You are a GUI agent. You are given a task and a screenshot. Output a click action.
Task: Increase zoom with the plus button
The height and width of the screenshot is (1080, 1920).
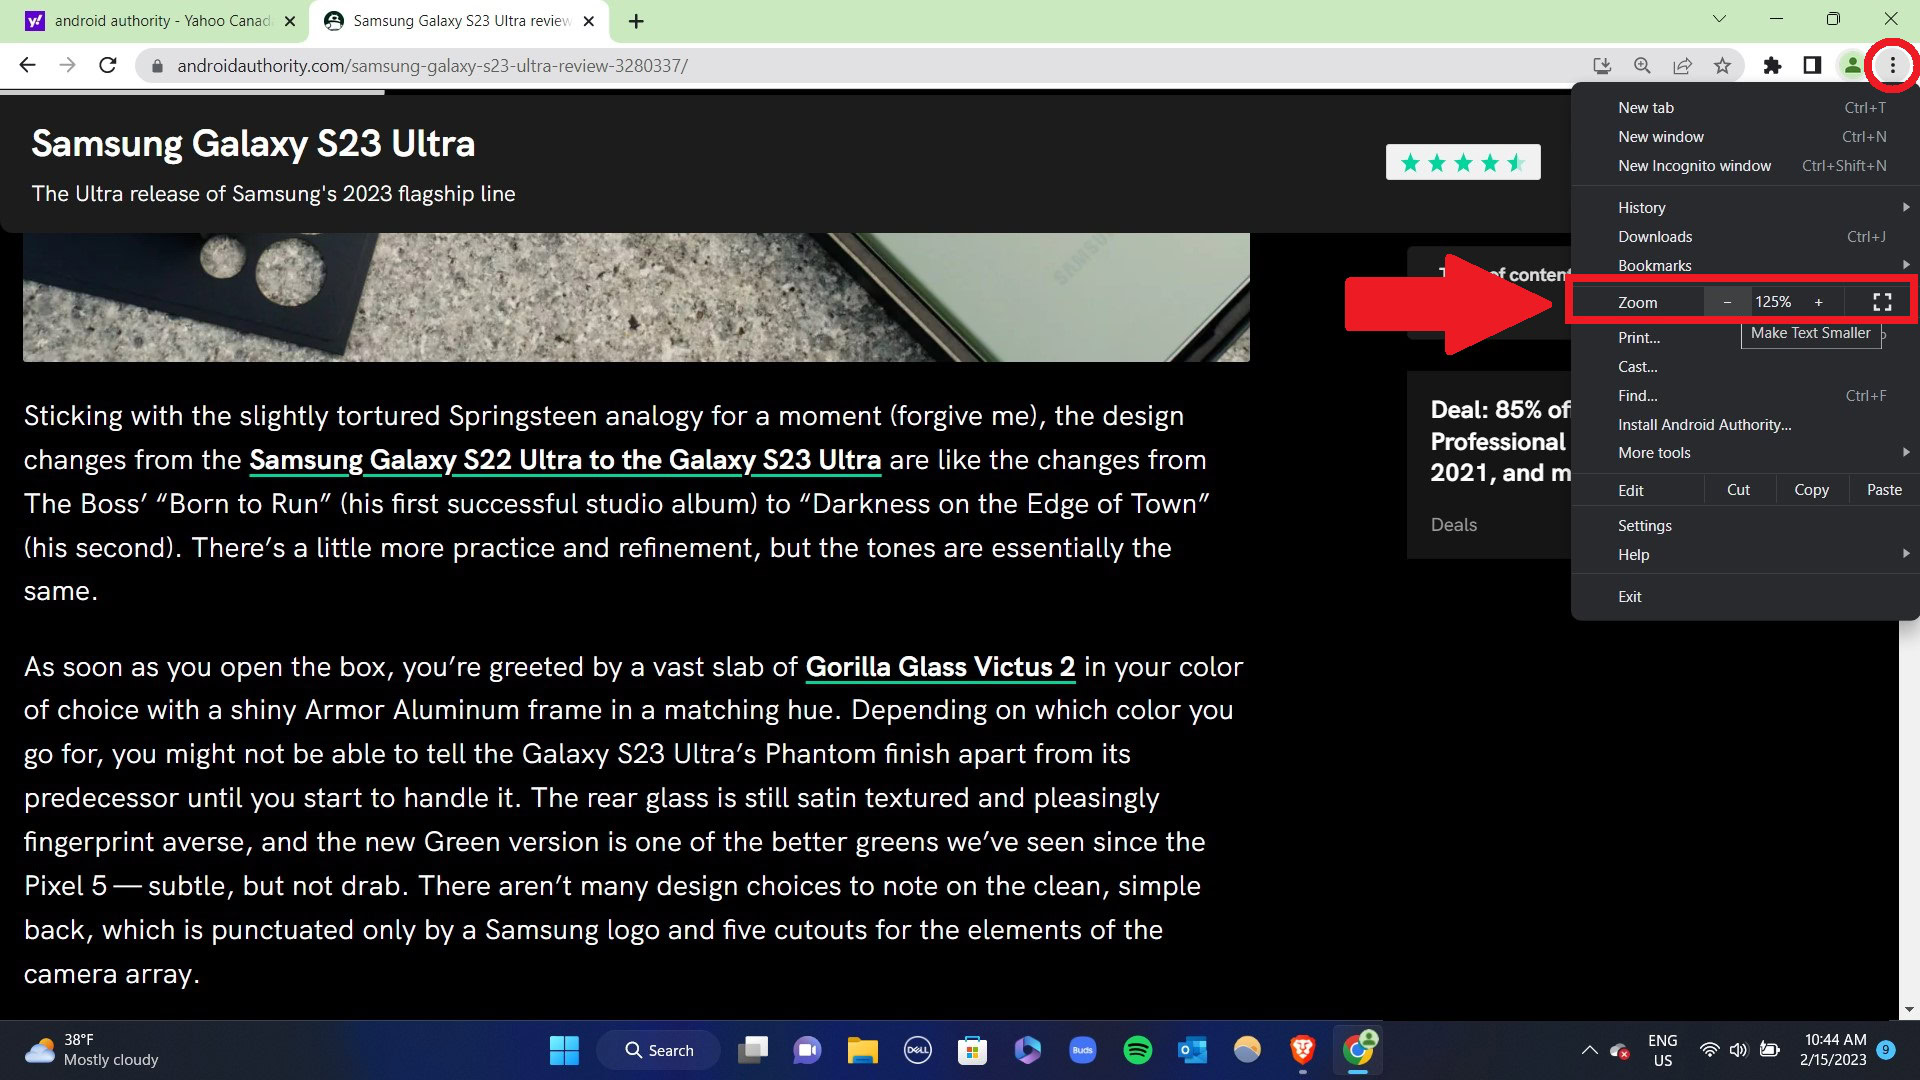click(1818, 302)
